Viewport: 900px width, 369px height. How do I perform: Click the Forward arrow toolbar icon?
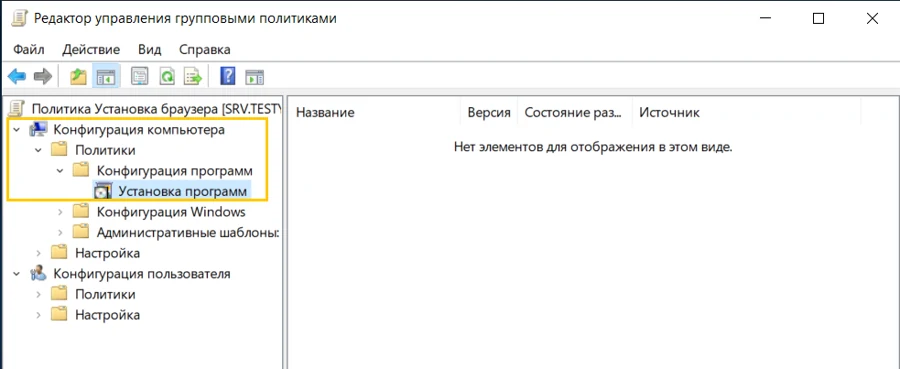point(43,76)
